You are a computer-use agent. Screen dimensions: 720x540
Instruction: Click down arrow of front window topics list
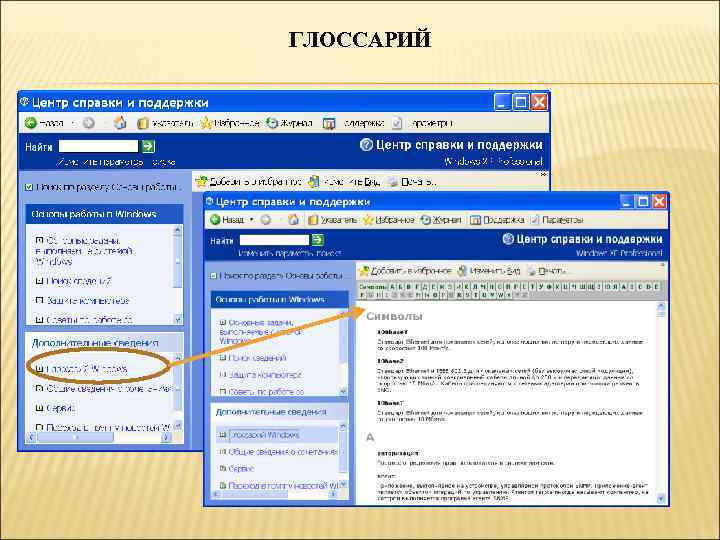coord(343,392)
